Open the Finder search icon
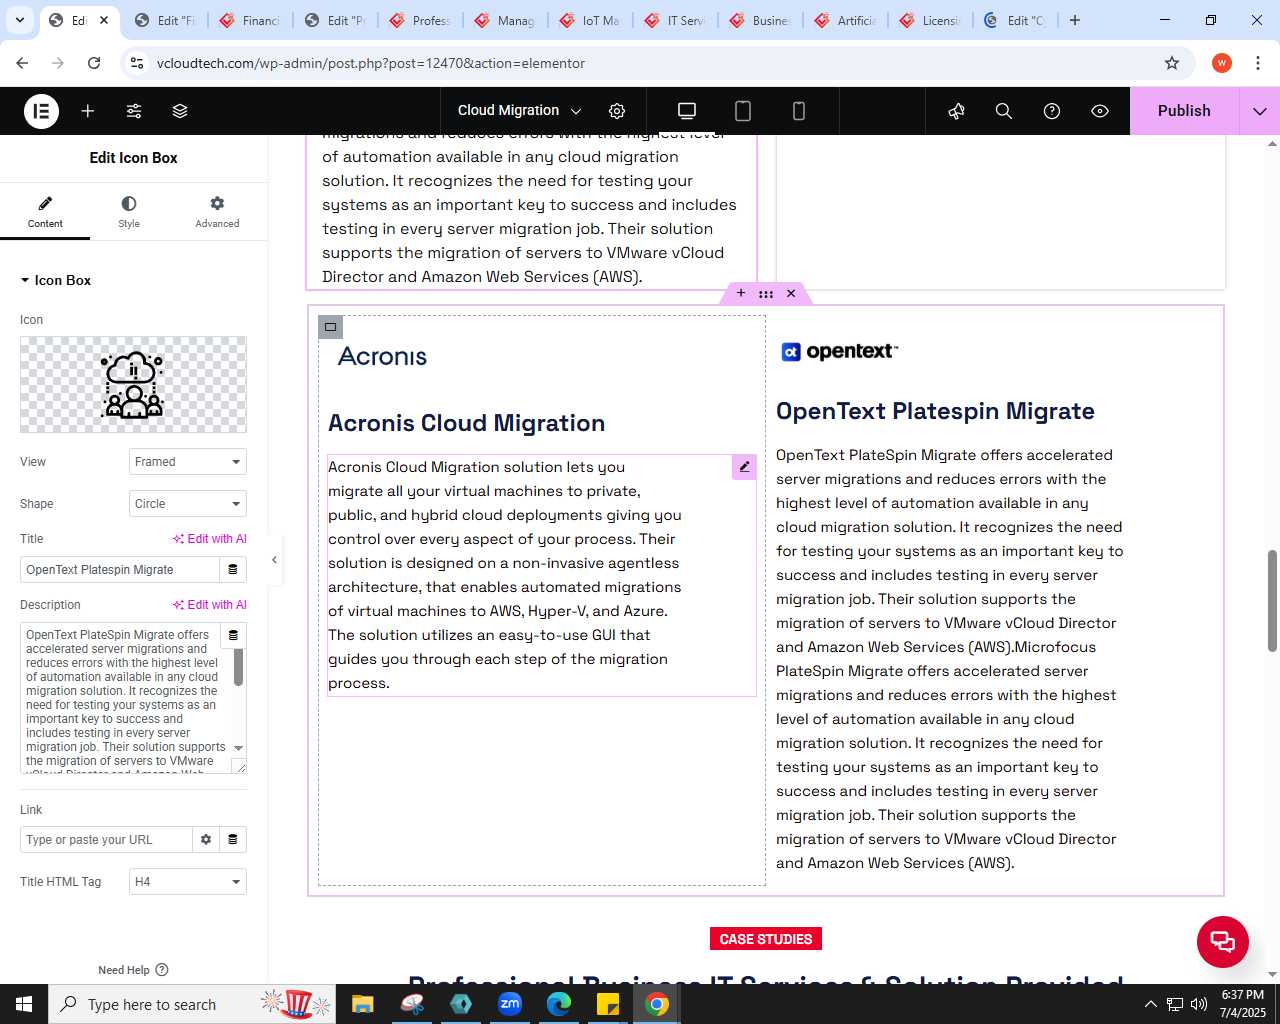 click(x=1004, y=111)
